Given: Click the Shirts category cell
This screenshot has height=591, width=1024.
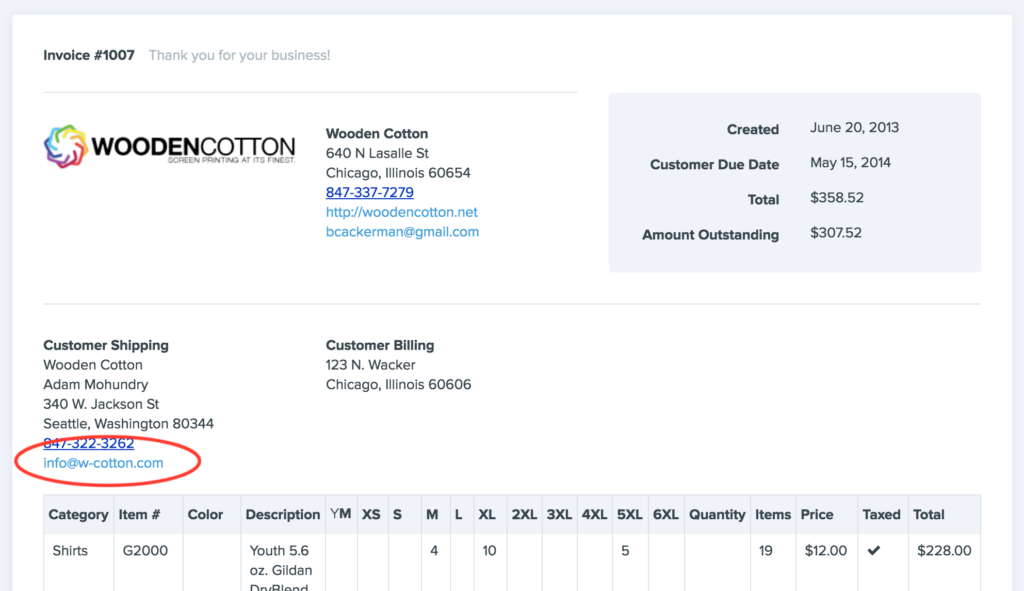Looking at the screenshot, I should [x=70, y=551].
